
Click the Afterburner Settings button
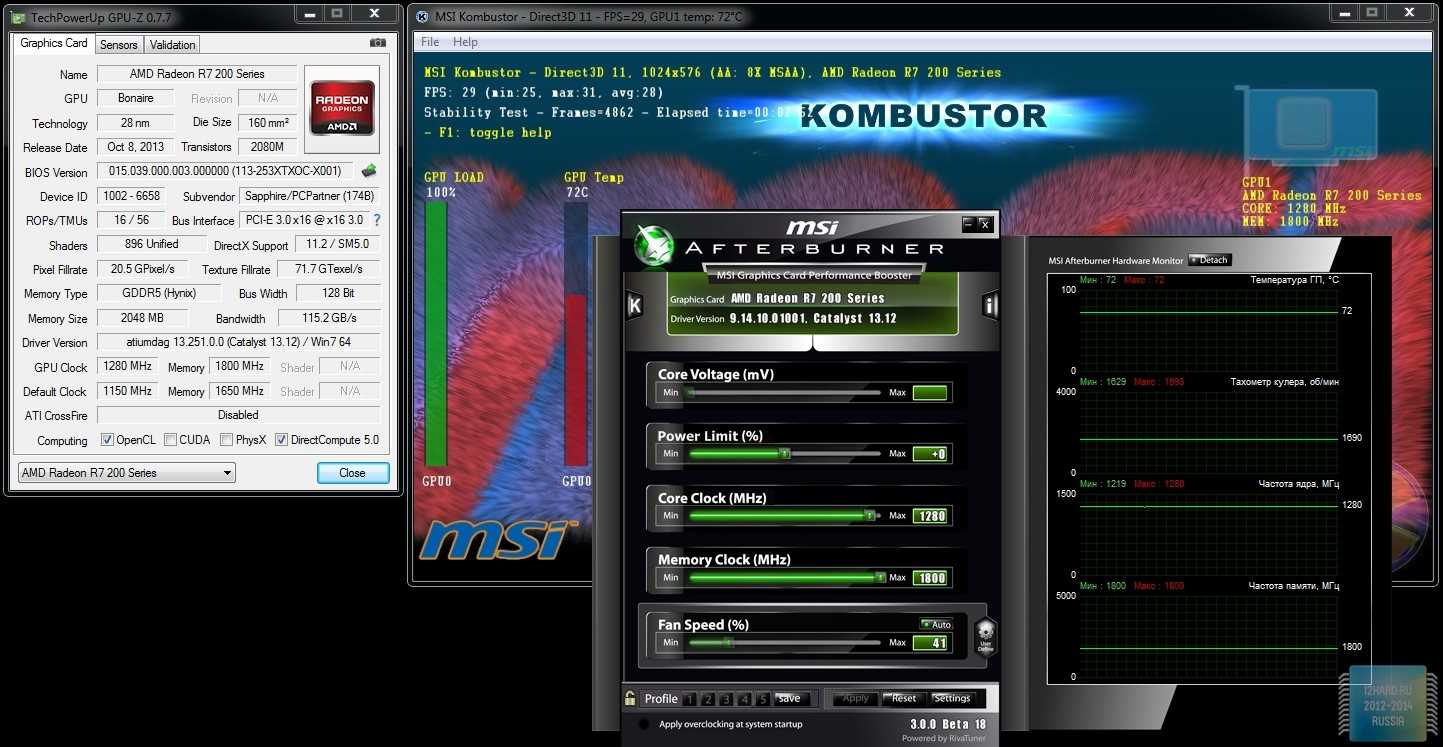click(x=951, y=698)
